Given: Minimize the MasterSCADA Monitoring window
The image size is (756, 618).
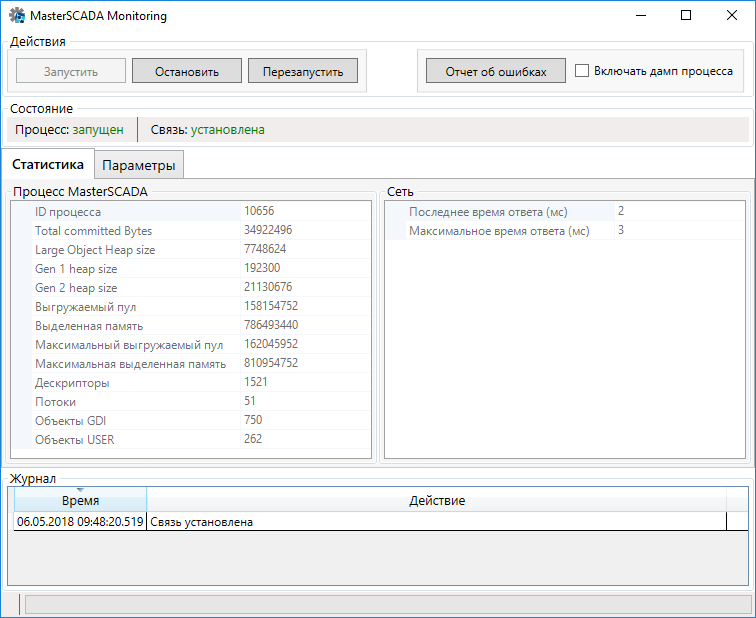Looking at the screenshot, I should [641, 15].
